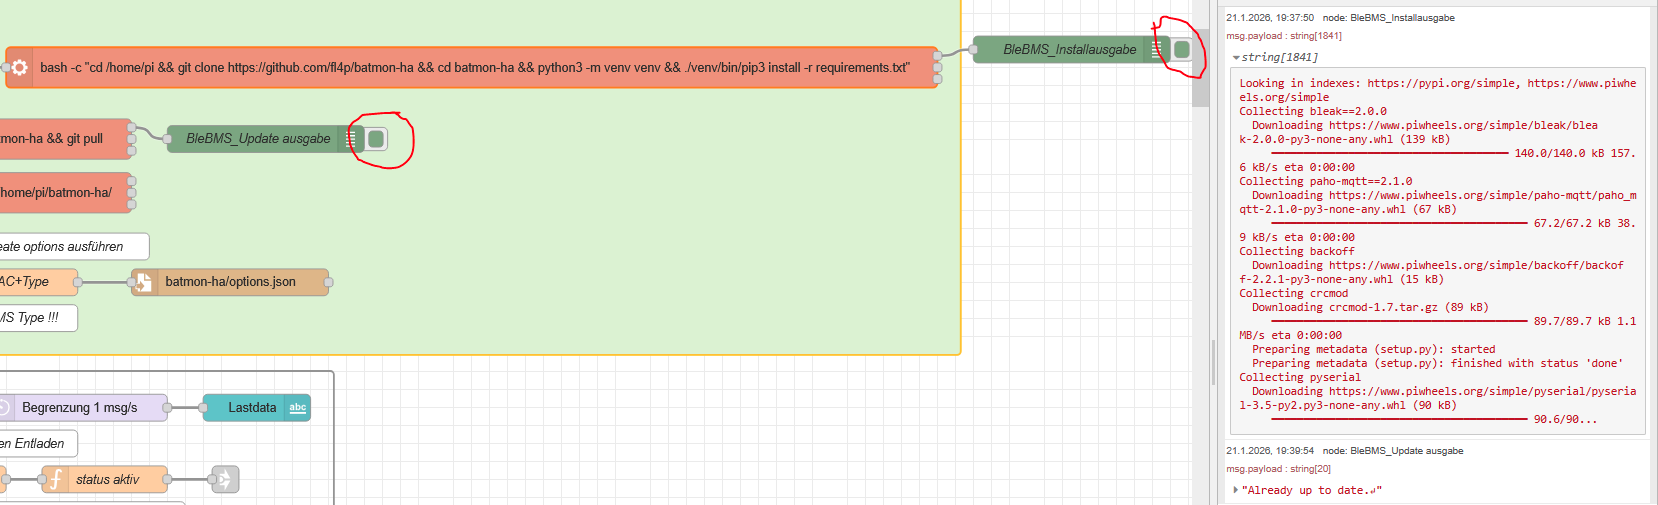Screen dimensions: 1658x505
Task: Toggle the BleBMS_Update ausgabe debug output button
Action: pyautogui.click(x=376, y=139)
